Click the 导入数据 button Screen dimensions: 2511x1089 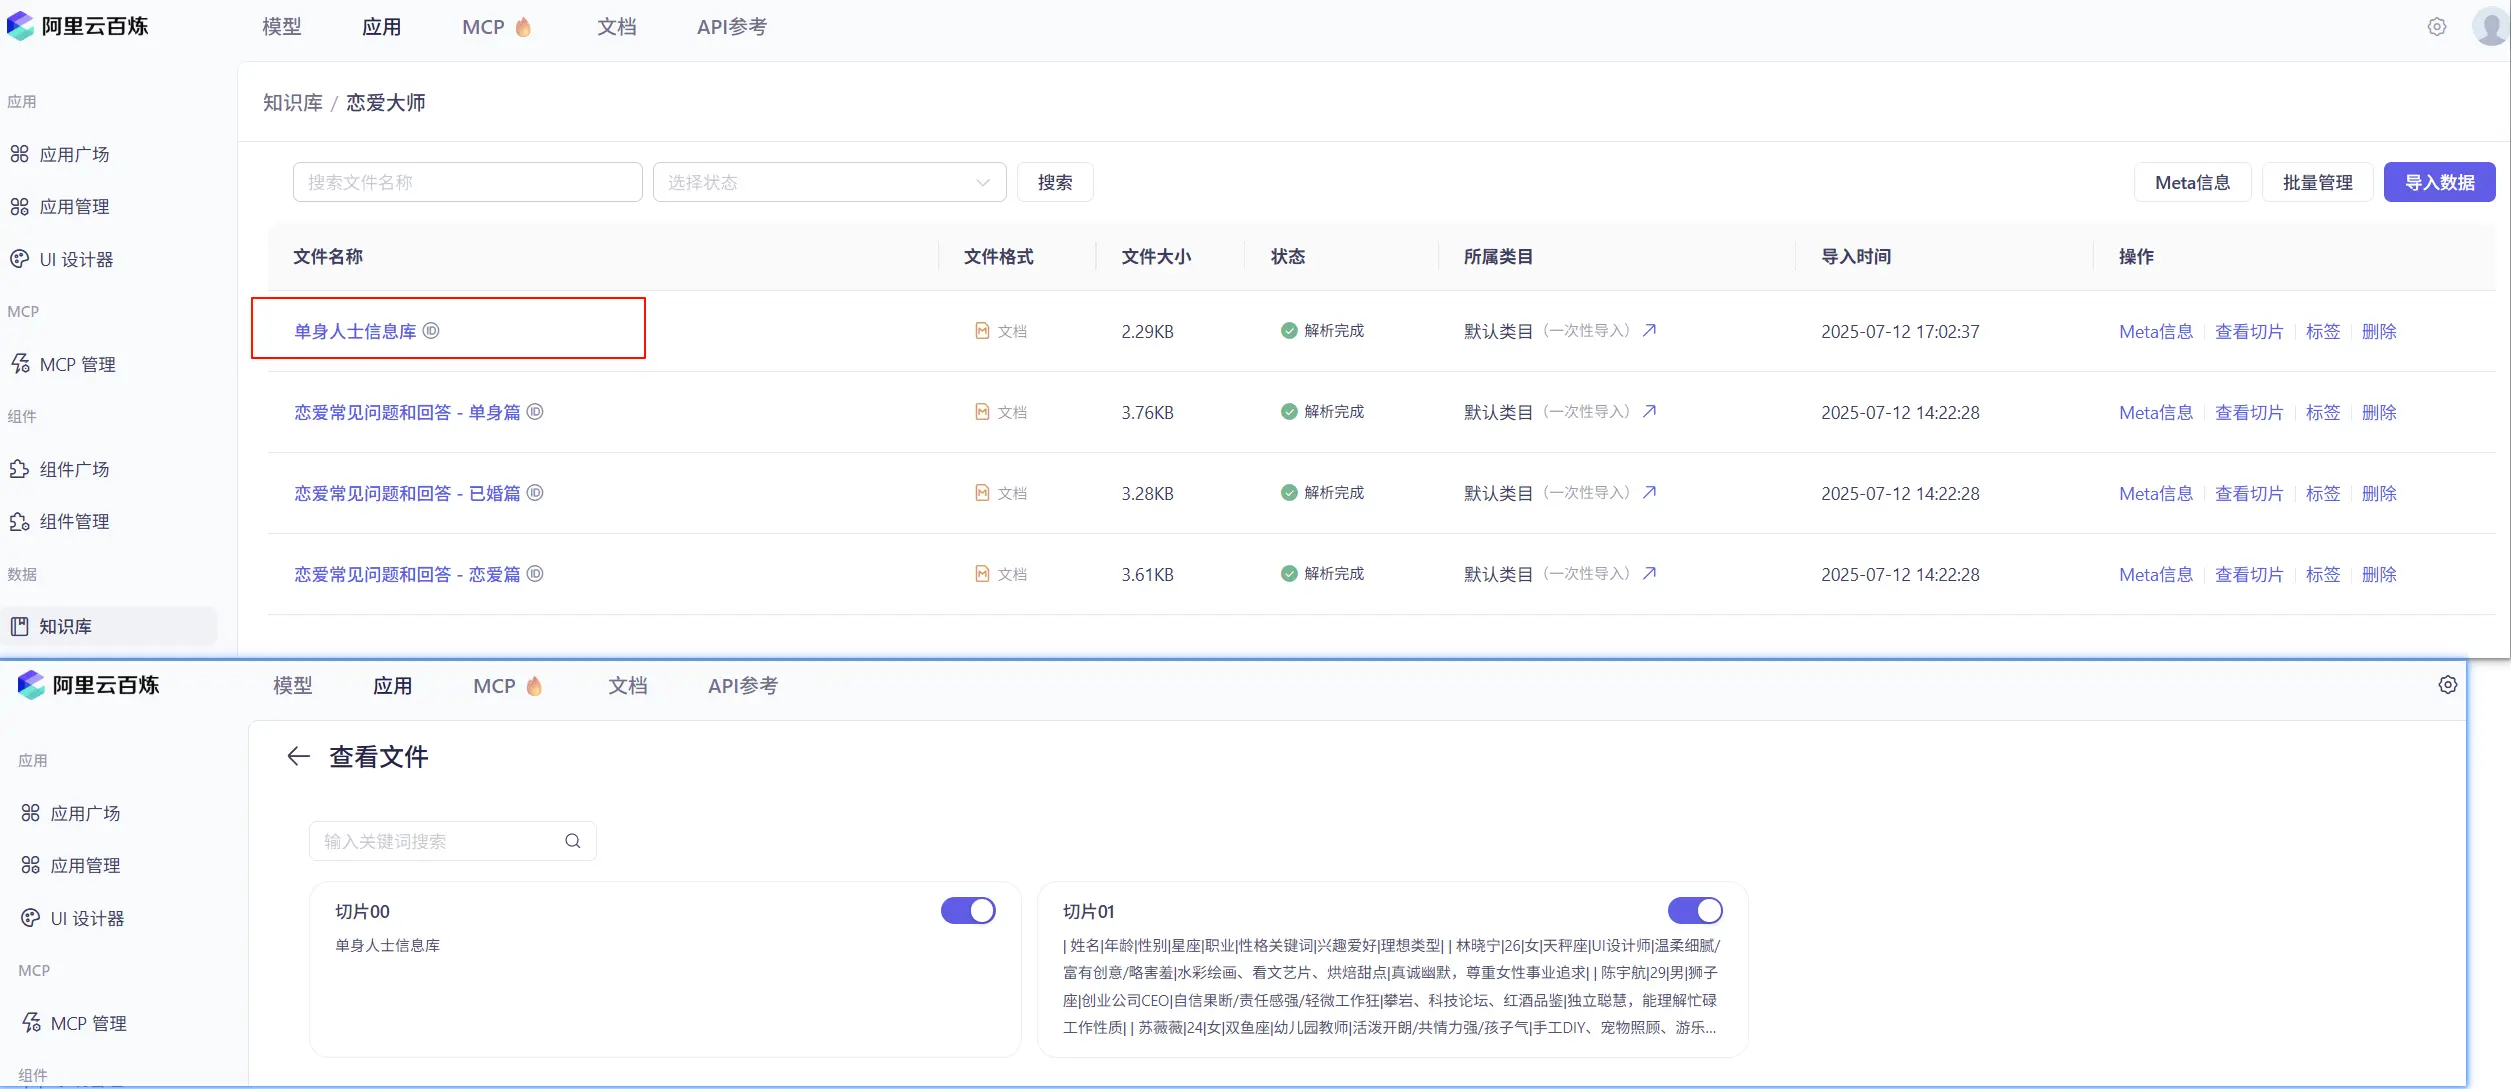tap(2439, 182)
